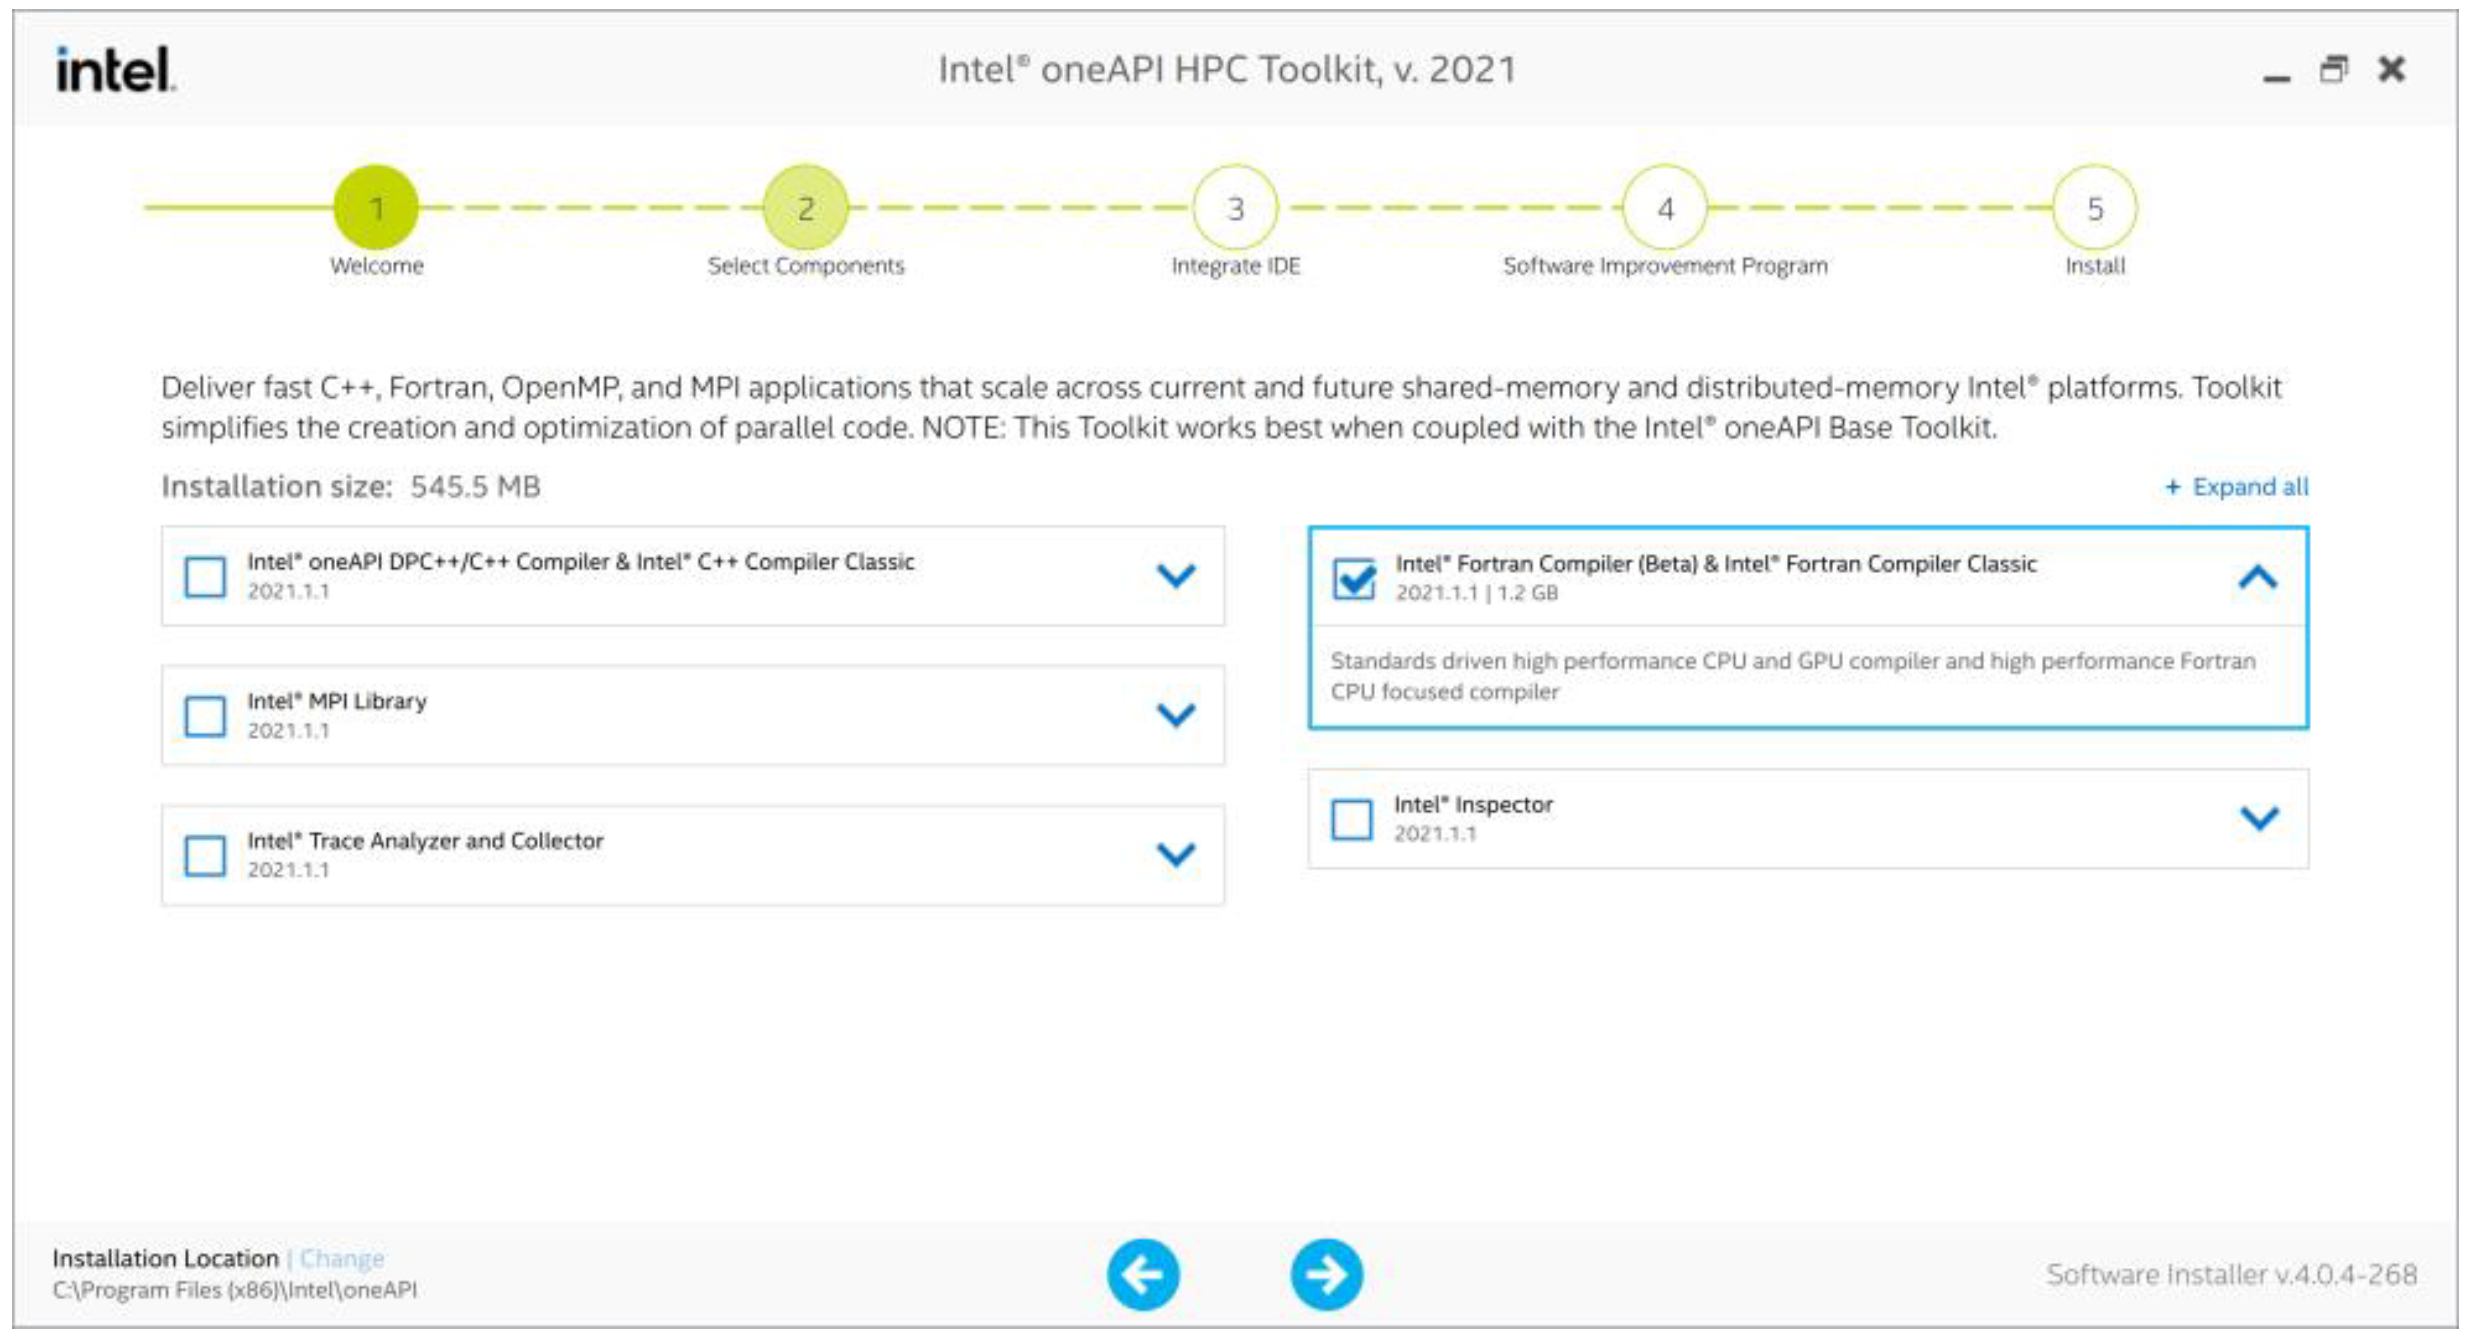The height and width of the screenshot is (1343, 2474).
Task: Check Intel oneAPI DPC++/C++ Compiler checkbox
Action: [x=205, y=577]
